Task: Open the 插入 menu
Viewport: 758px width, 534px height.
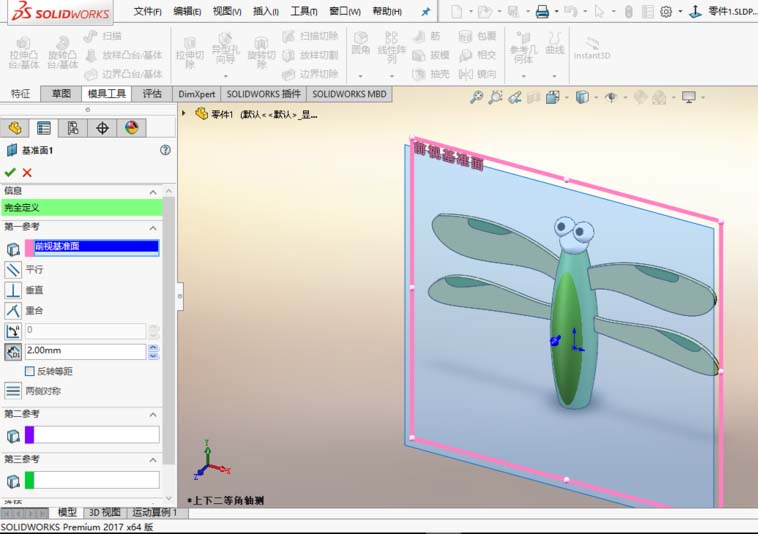Action: pyautogui.click(x=265, y=11)
